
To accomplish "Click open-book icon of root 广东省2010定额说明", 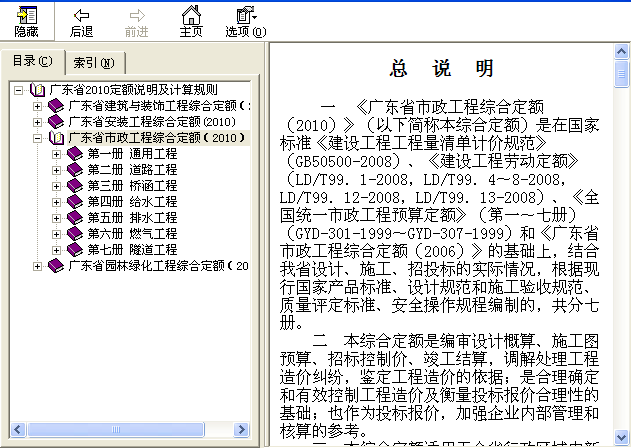I will pyautogui.click(x=37, y=90).
